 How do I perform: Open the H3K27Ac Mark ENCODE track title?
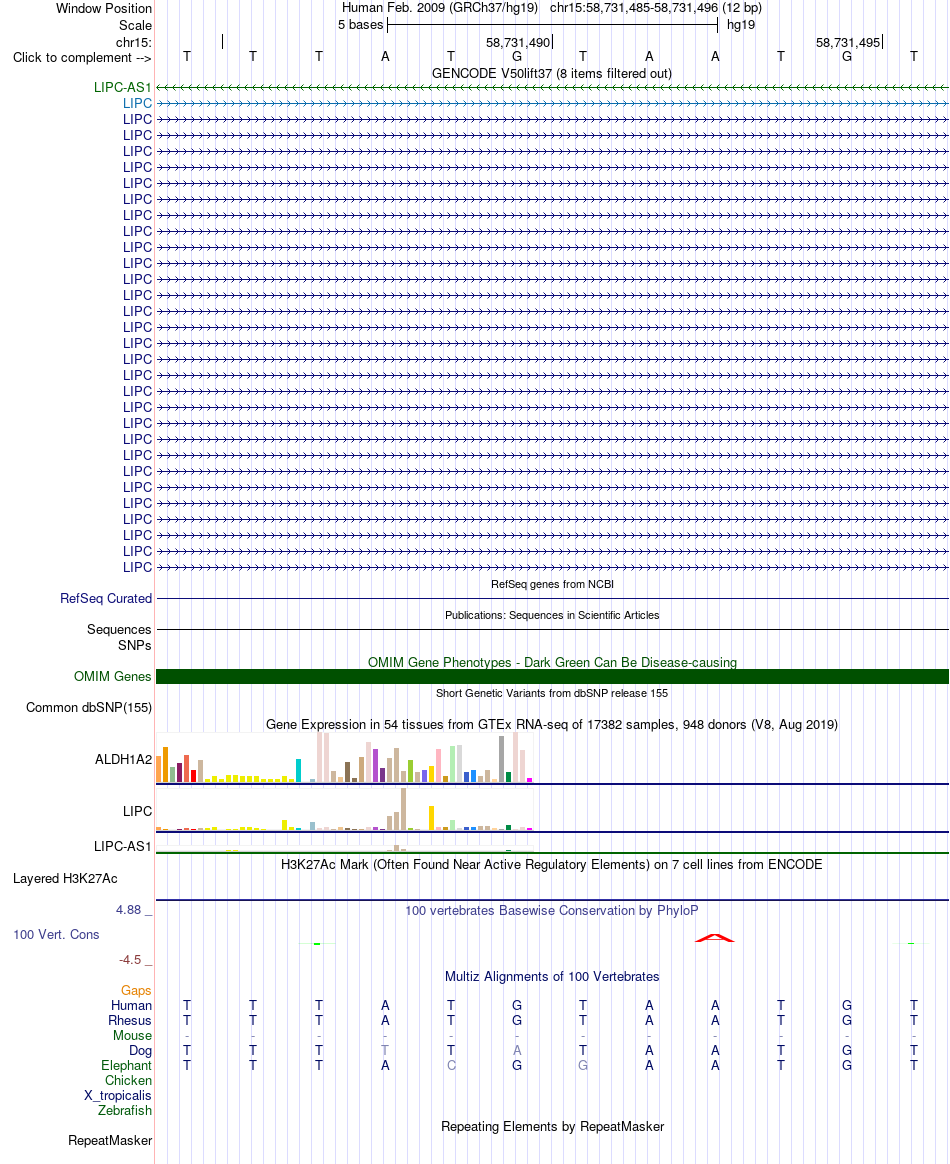[x=551, y=865]
